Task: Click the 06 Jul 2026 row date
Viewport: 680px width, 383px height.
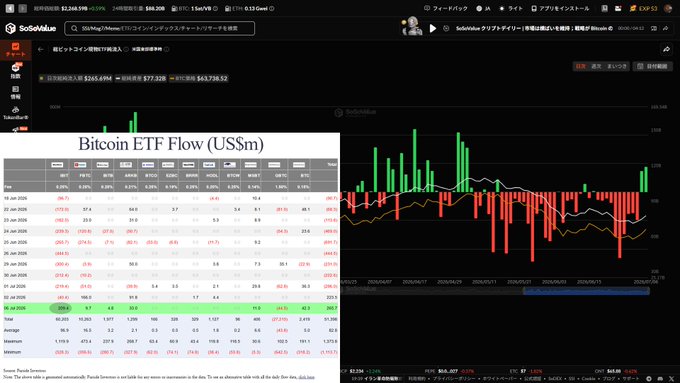Action: click(15, 308)
